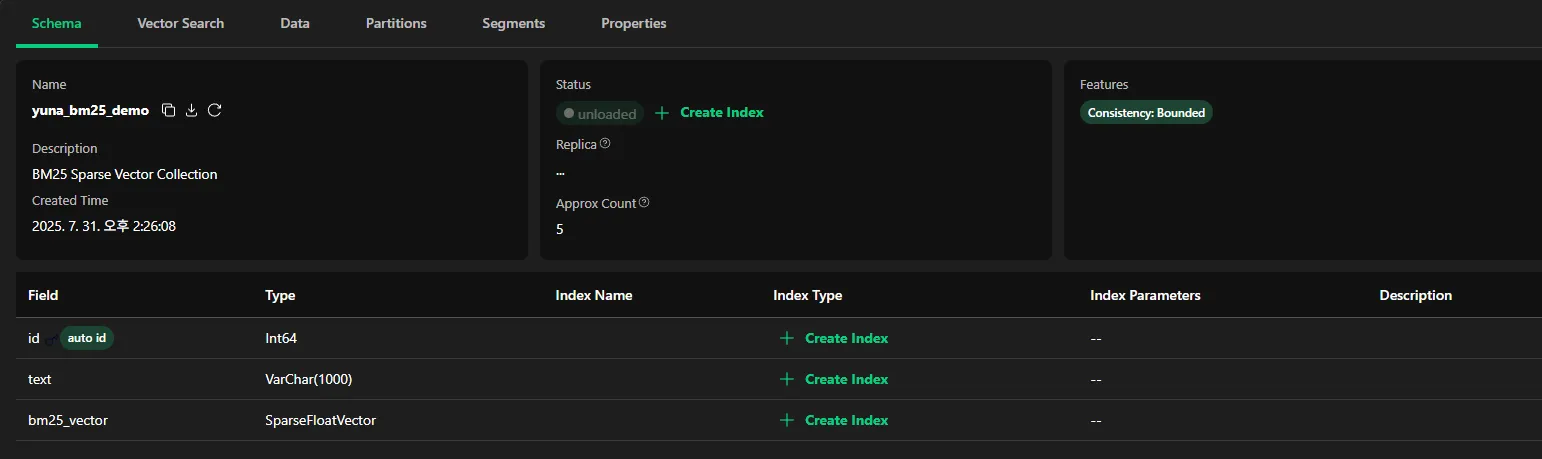The image size is (1542, 459).
Task: Click the unloaded status badge
Action: click(x=600, y=114)
